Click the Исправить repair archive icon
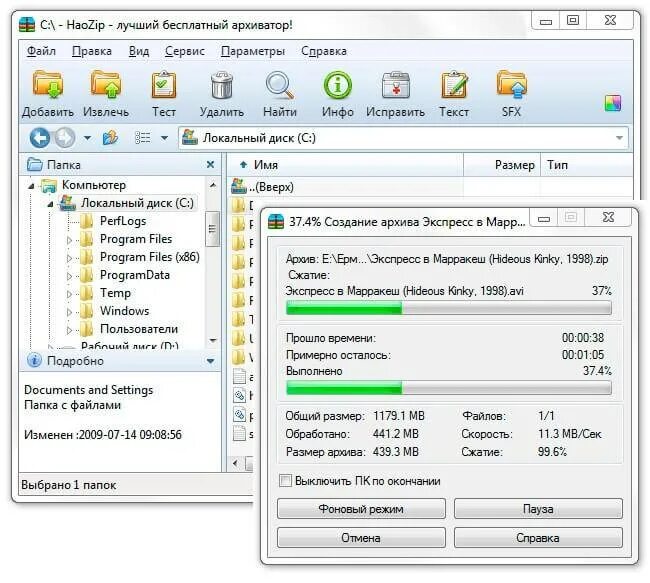650x583 pixels. 395,85
